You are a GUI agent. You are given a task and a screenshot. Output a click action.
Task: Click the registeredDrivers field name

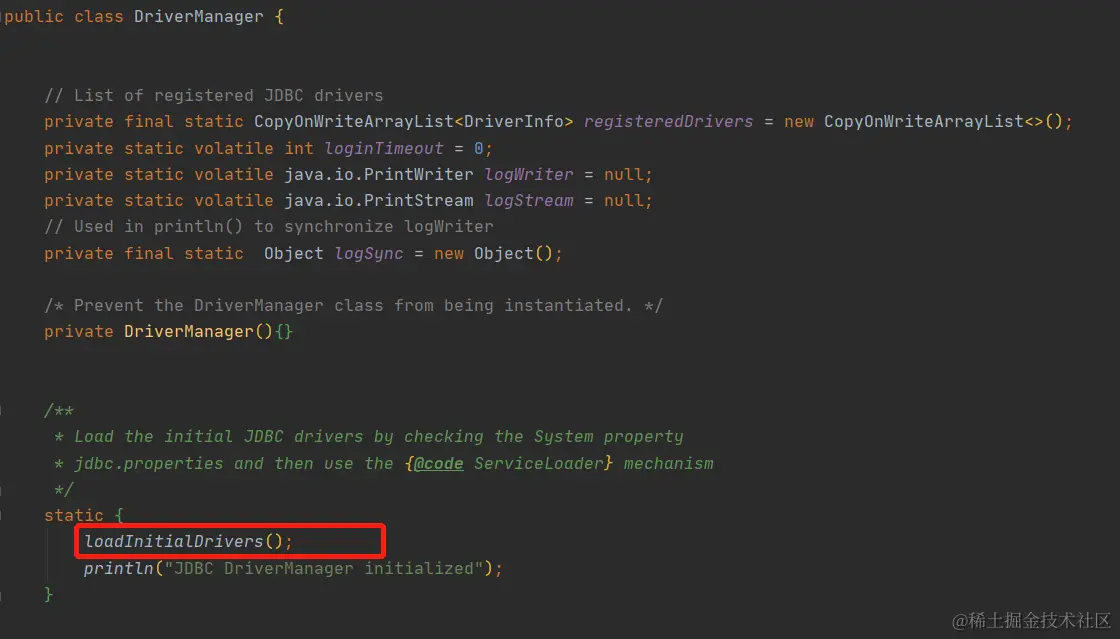tap(668, 122)
